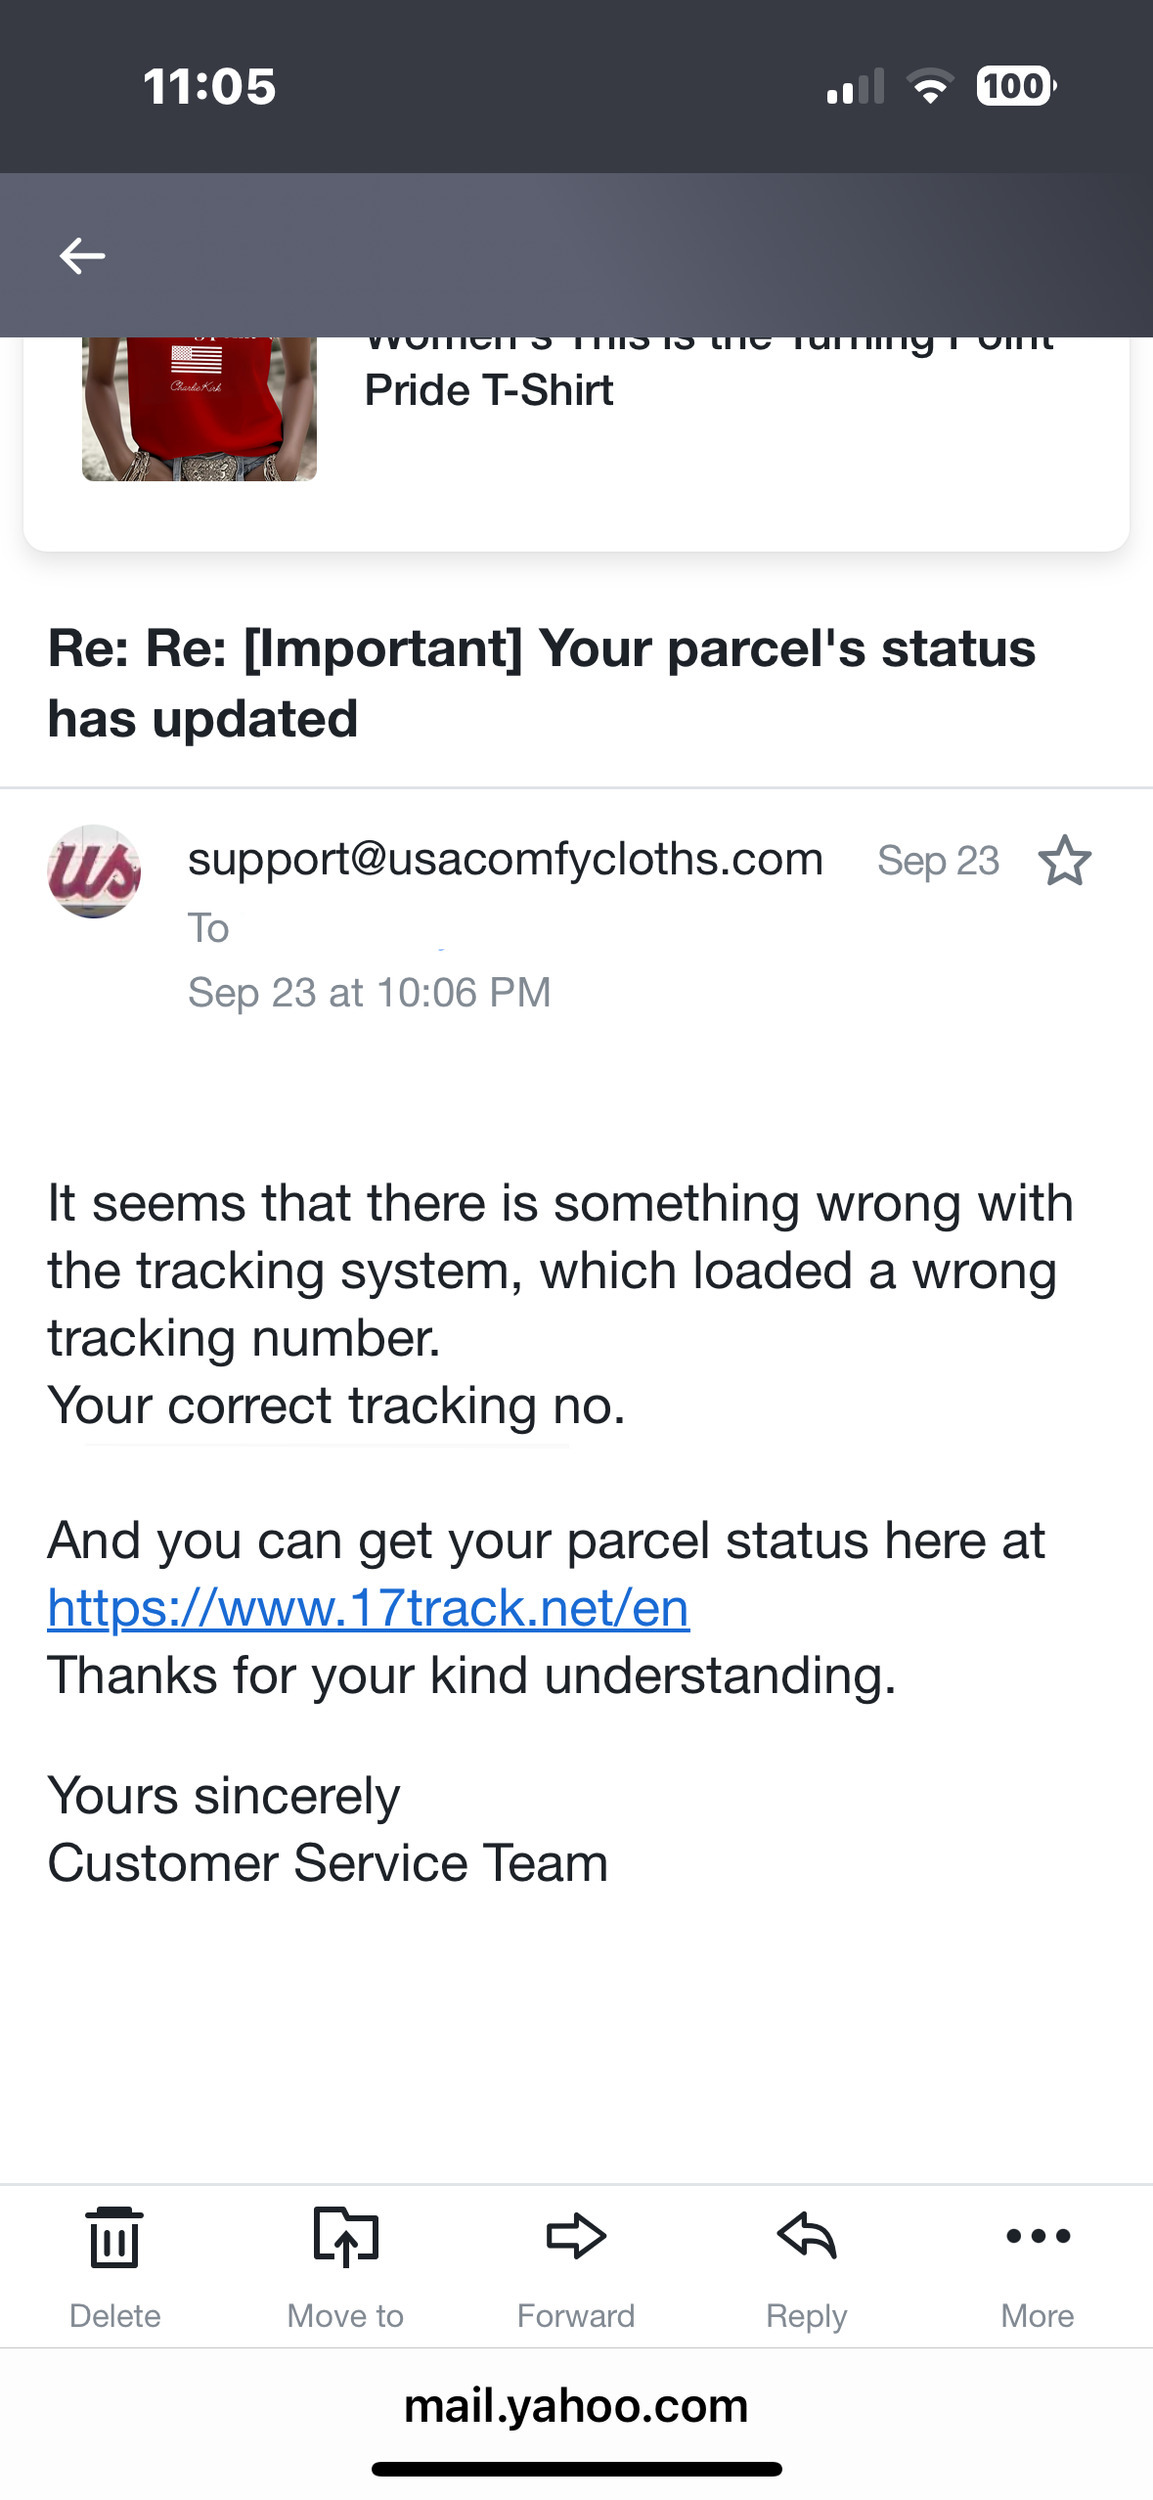Tap the mail.yahoo.com address bar

576,2405
